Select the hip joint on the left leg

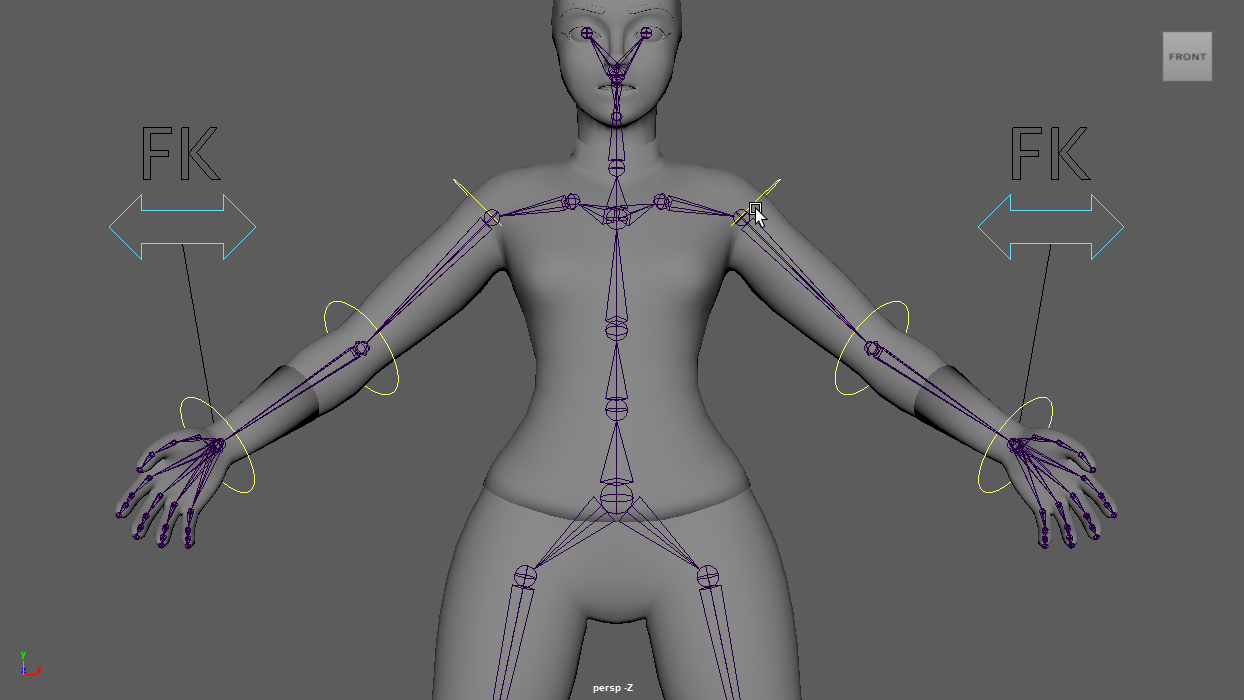click(x=525, y=576)
